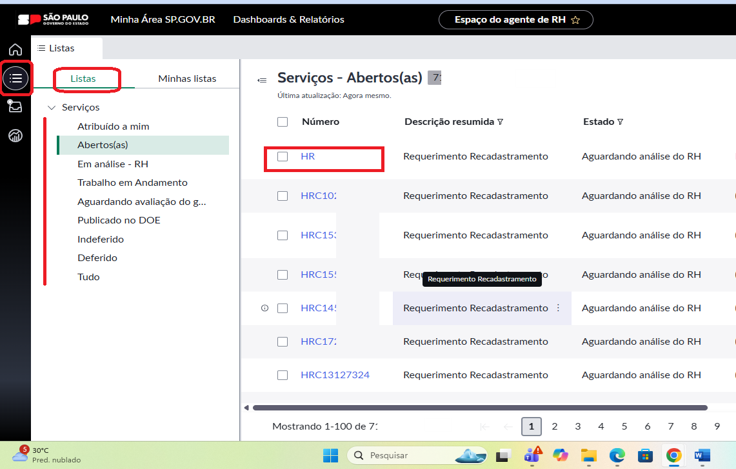The width and height of the screenshot is (736, 469).
Task: Toggle the list panel icon beside Serviços title
Action: [x=262, y=79]
